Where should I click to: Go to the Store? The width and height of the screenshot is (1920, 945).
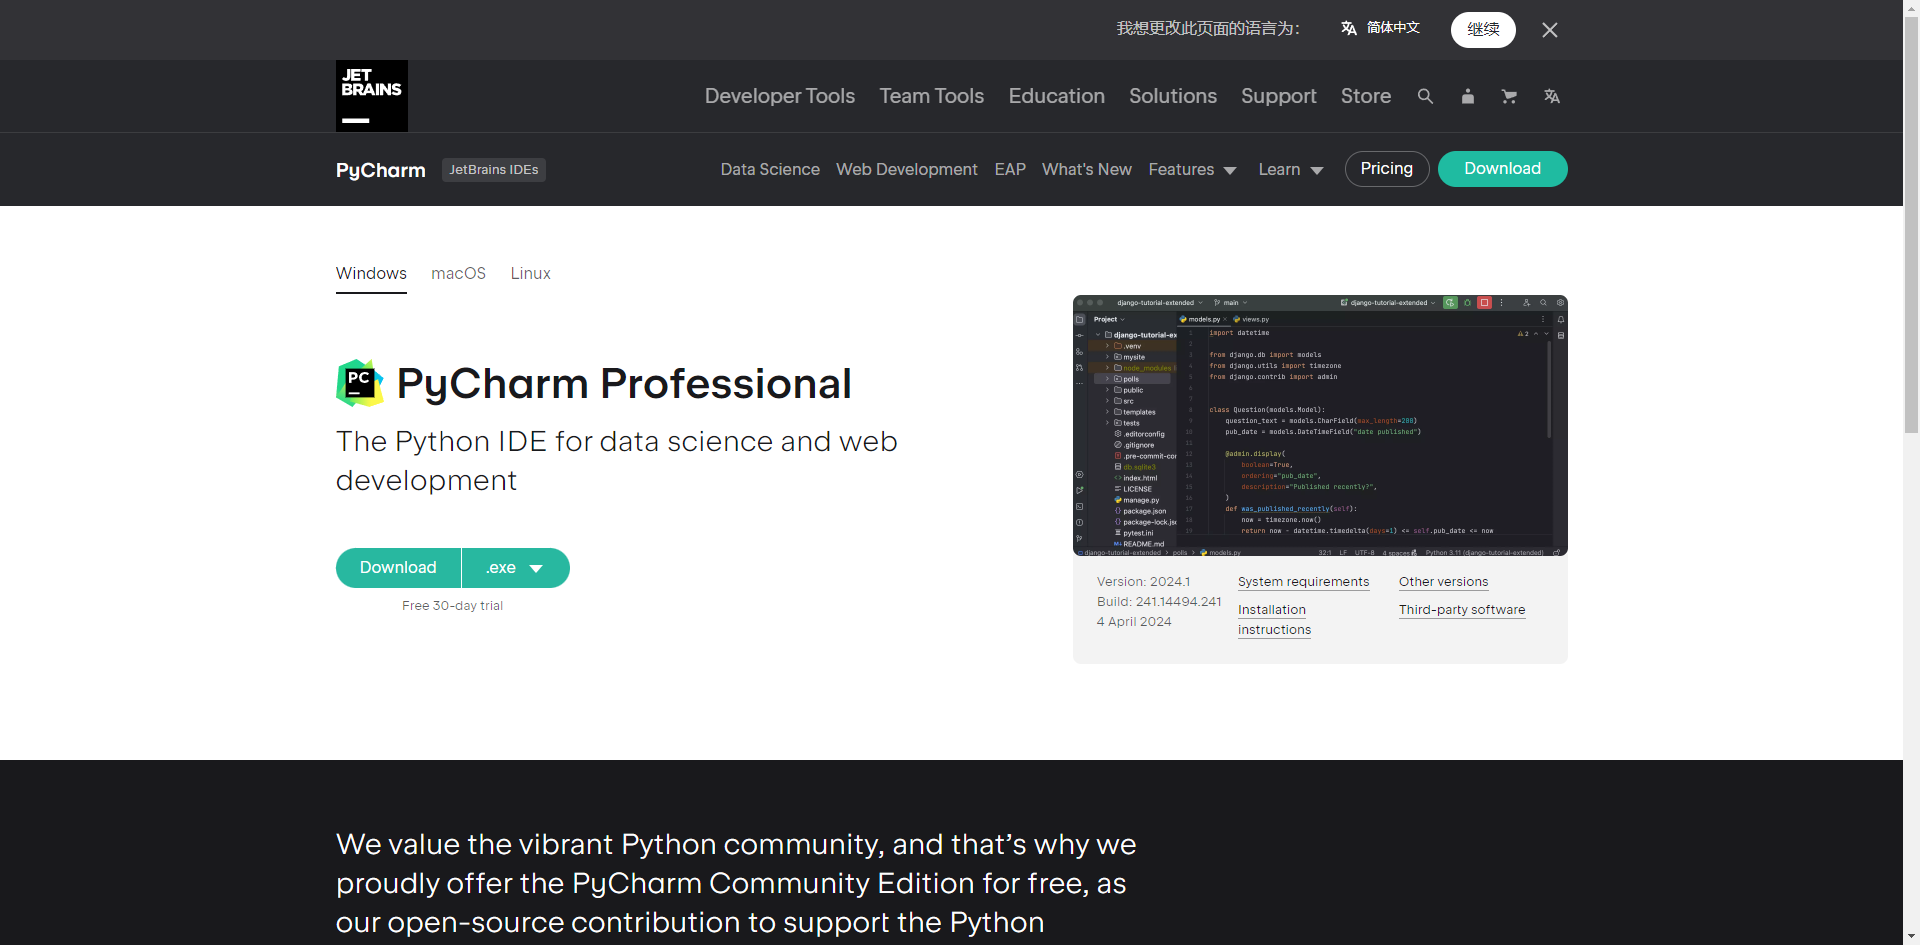coord(1366,96)
